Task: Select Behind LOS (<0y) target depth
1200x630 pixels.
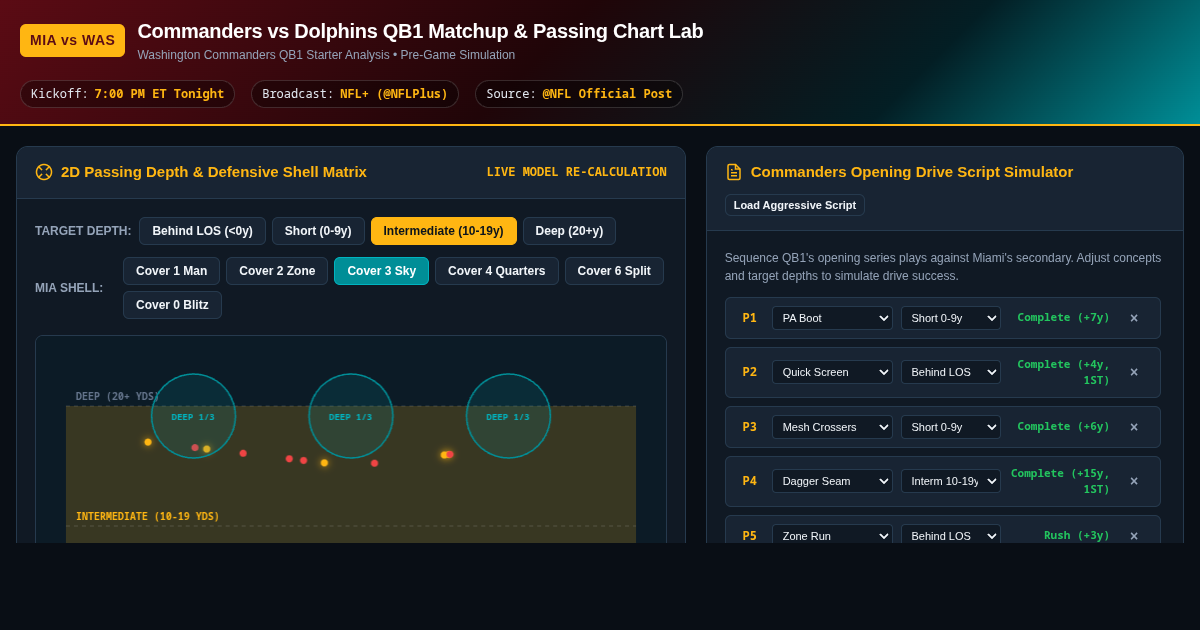Action: (x=202, y=231)
